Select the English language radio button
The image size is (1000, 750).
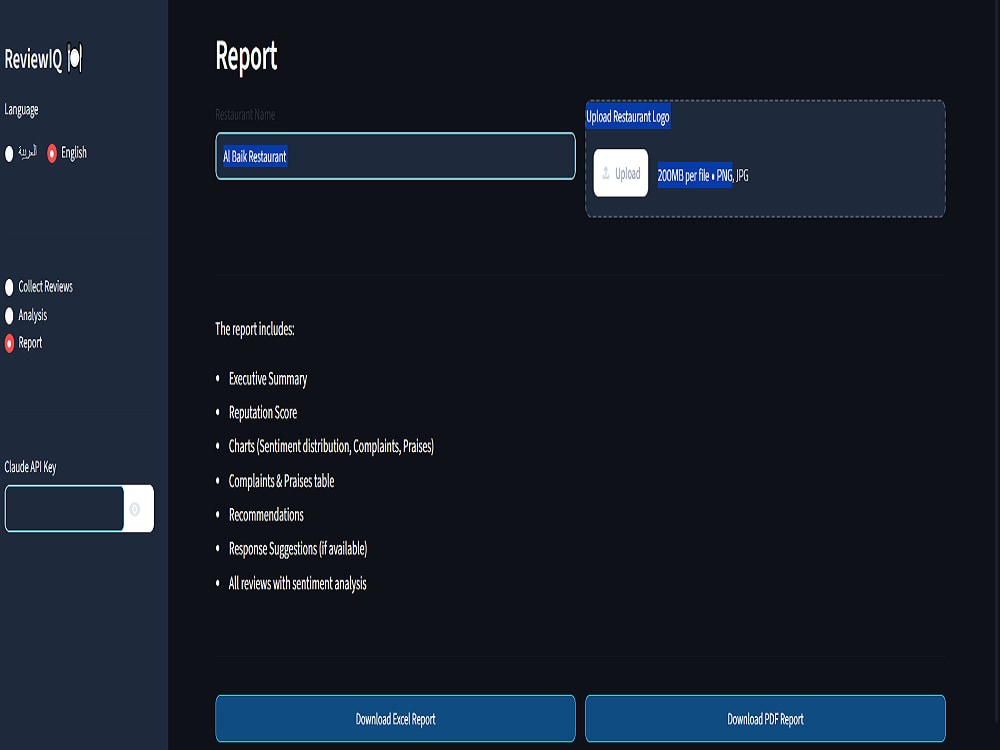coord(52,153)
